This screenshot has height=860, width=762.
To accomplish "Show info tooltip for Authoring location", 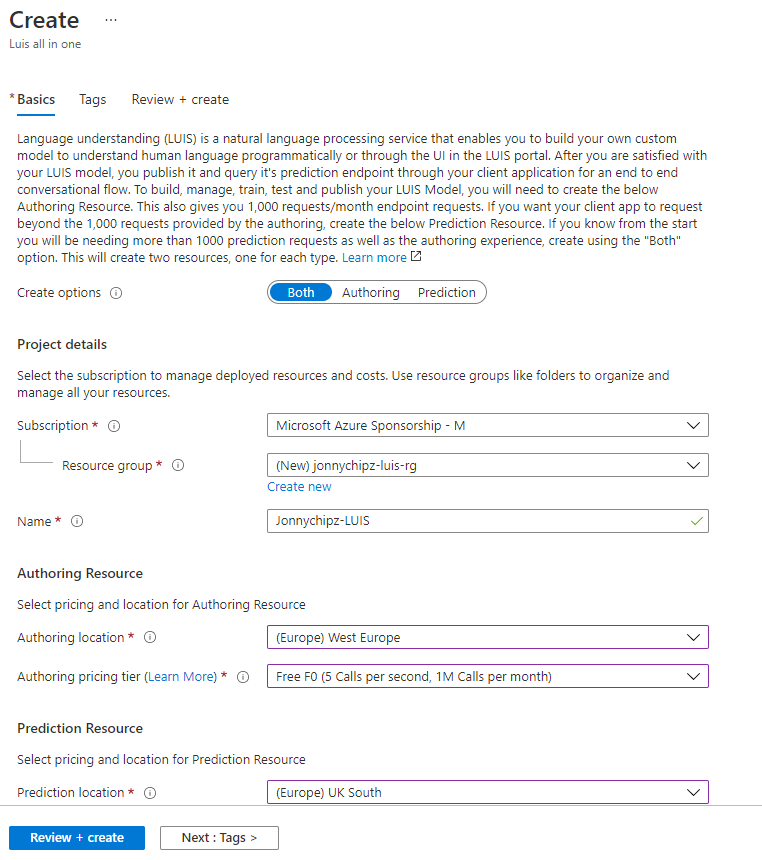I will pos(150,638).
